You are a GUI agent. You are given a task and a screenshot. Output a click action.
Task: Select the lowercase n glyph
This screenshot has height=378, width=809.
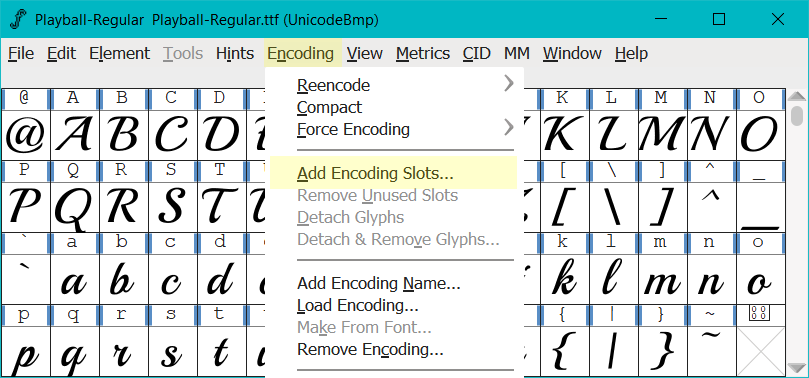point(712,280)
